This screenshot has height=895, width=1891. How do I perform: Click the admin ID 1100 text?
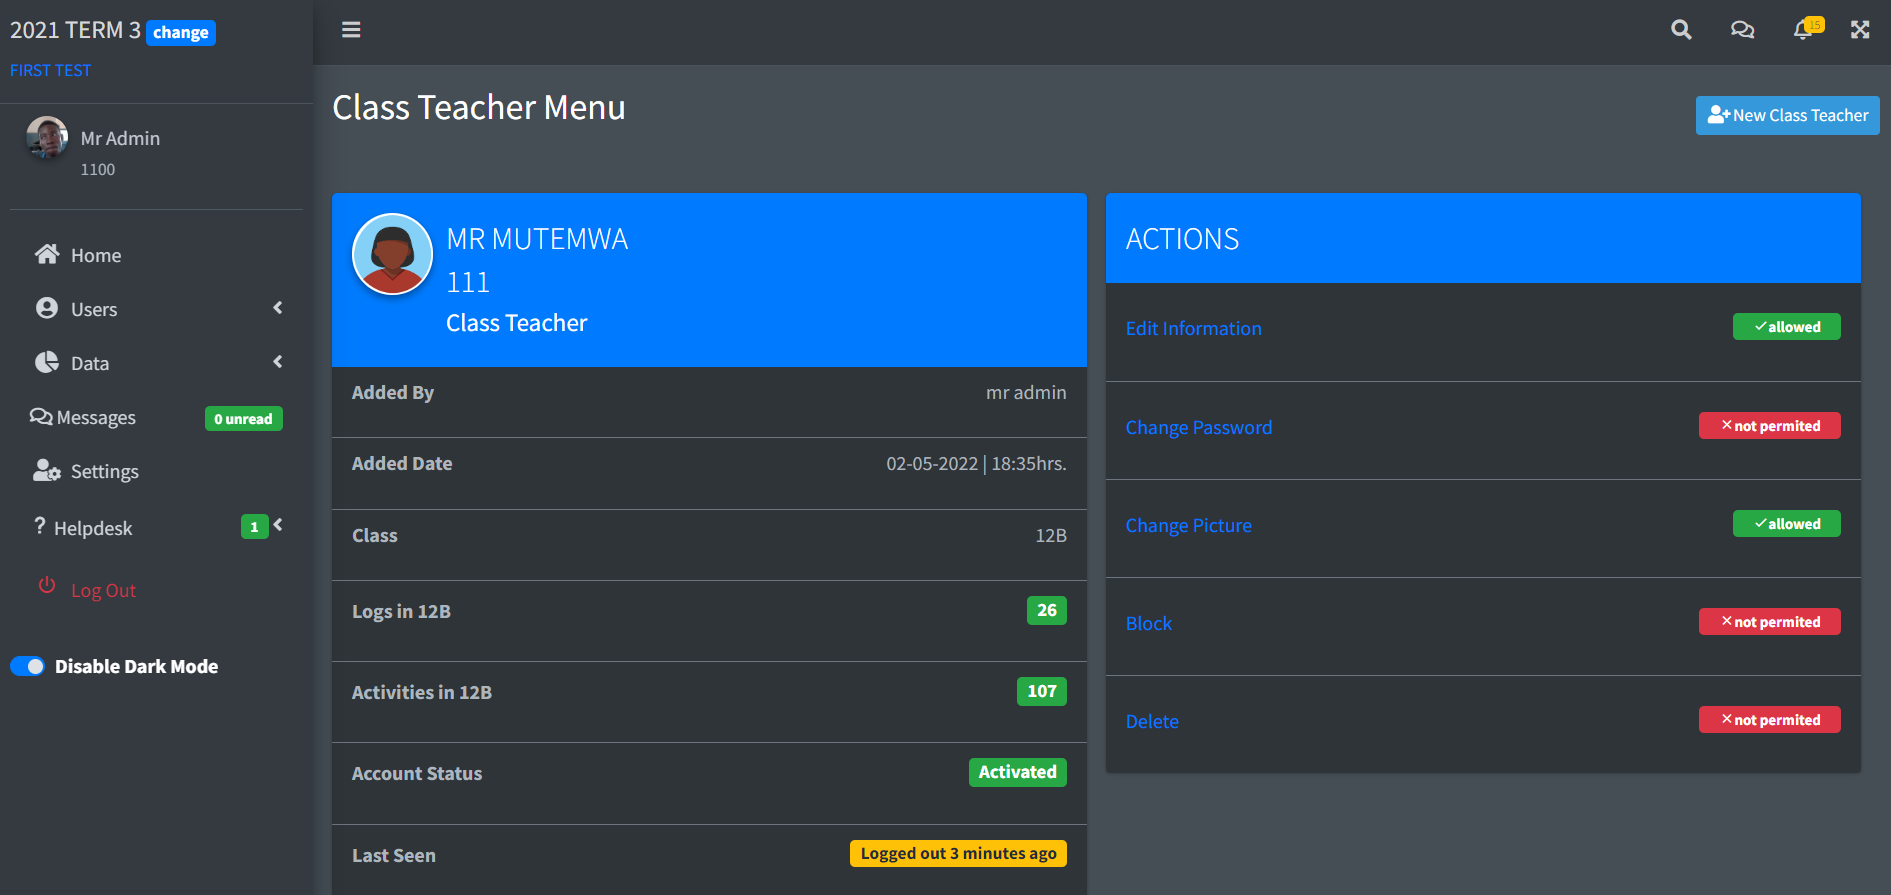(98, 169)
